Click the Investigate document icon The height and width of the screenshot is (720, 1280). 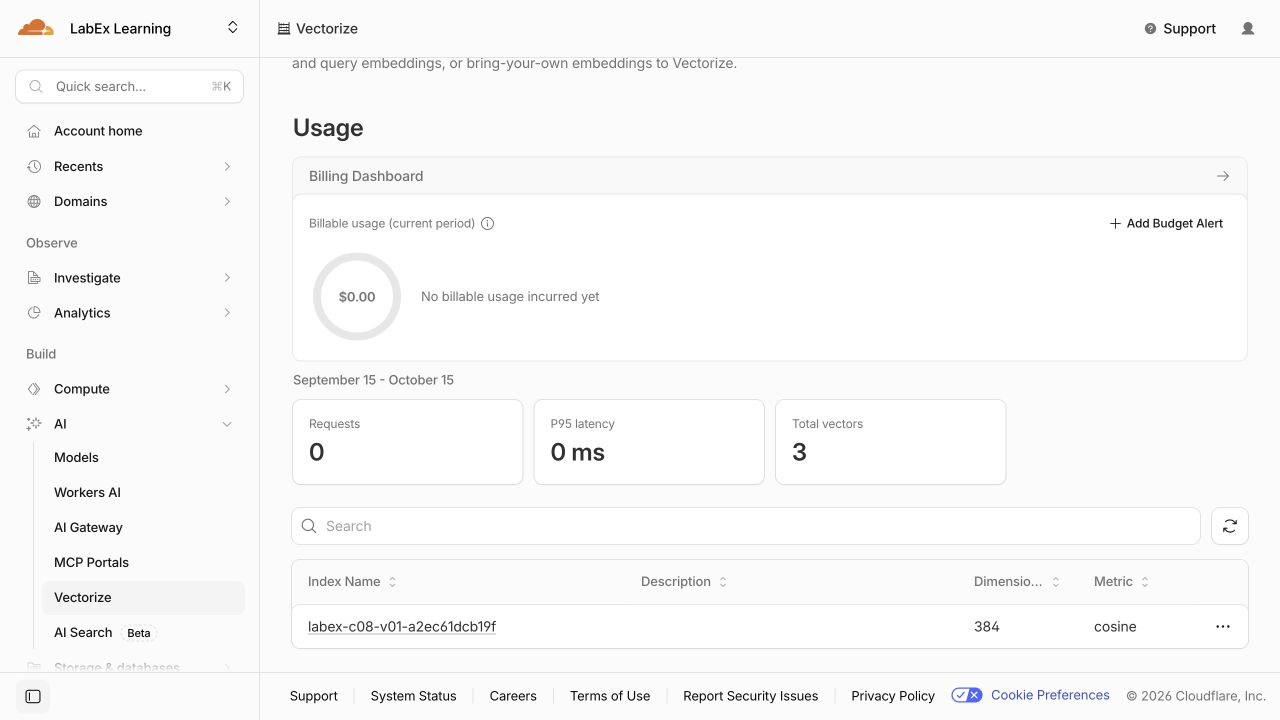coord(34,278)
